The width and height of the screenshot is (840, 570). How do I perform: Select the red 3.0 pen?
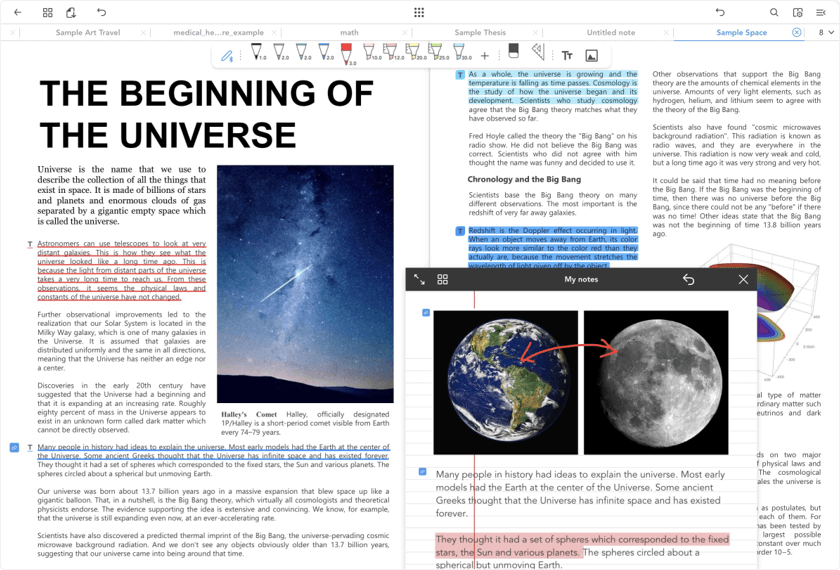347,55
